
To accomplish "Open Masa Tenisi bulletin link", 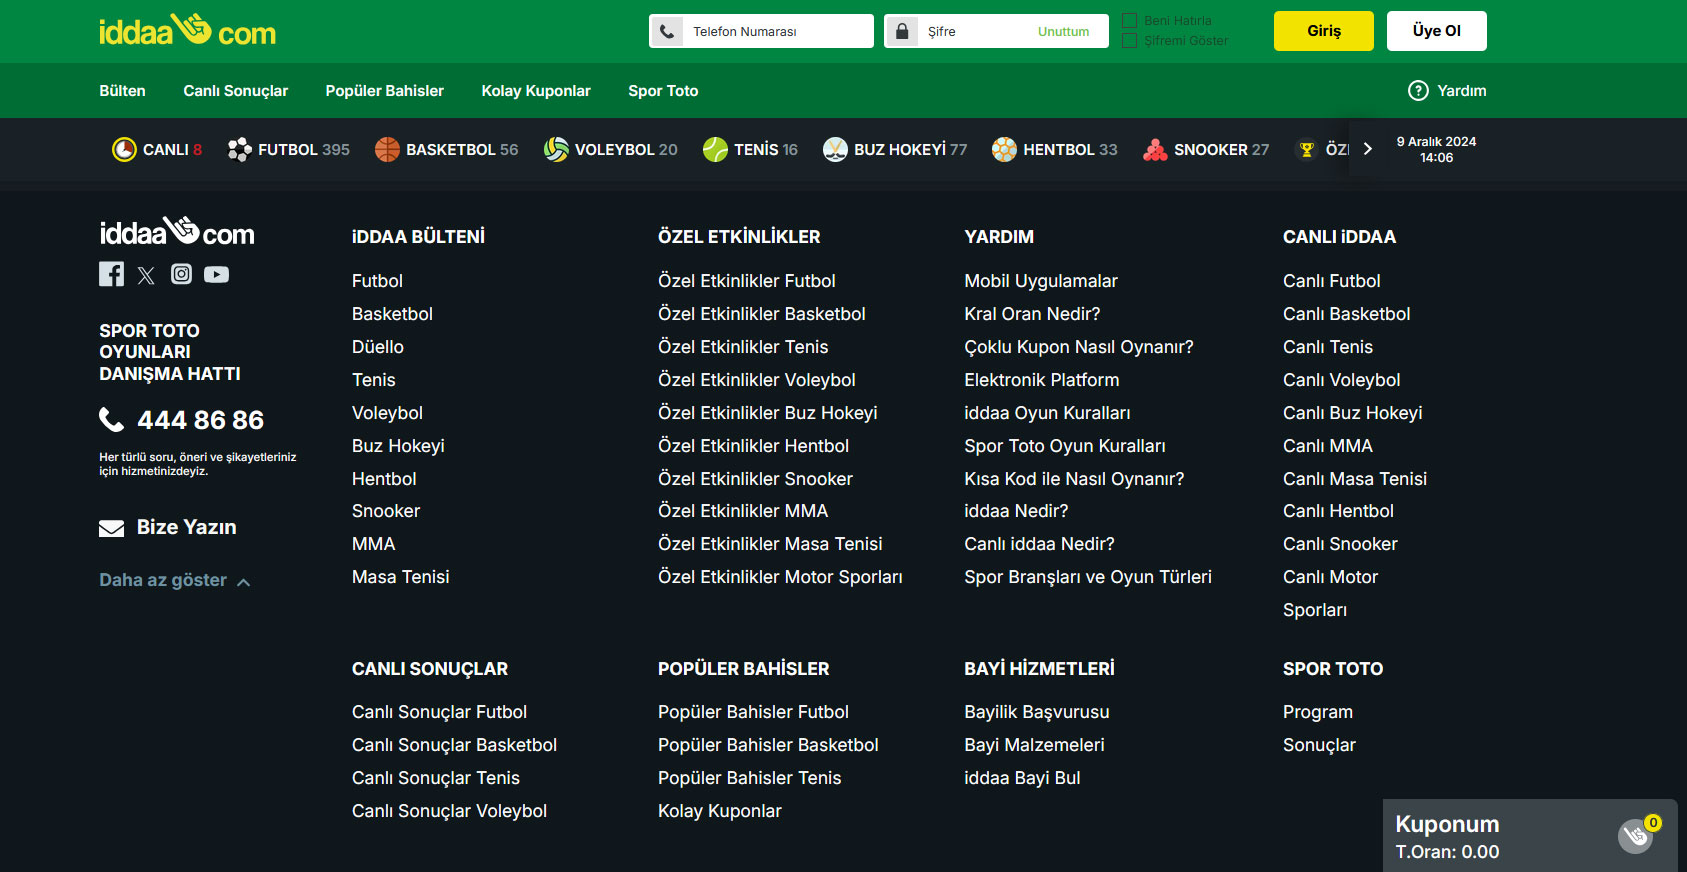I will click(400, 577).
